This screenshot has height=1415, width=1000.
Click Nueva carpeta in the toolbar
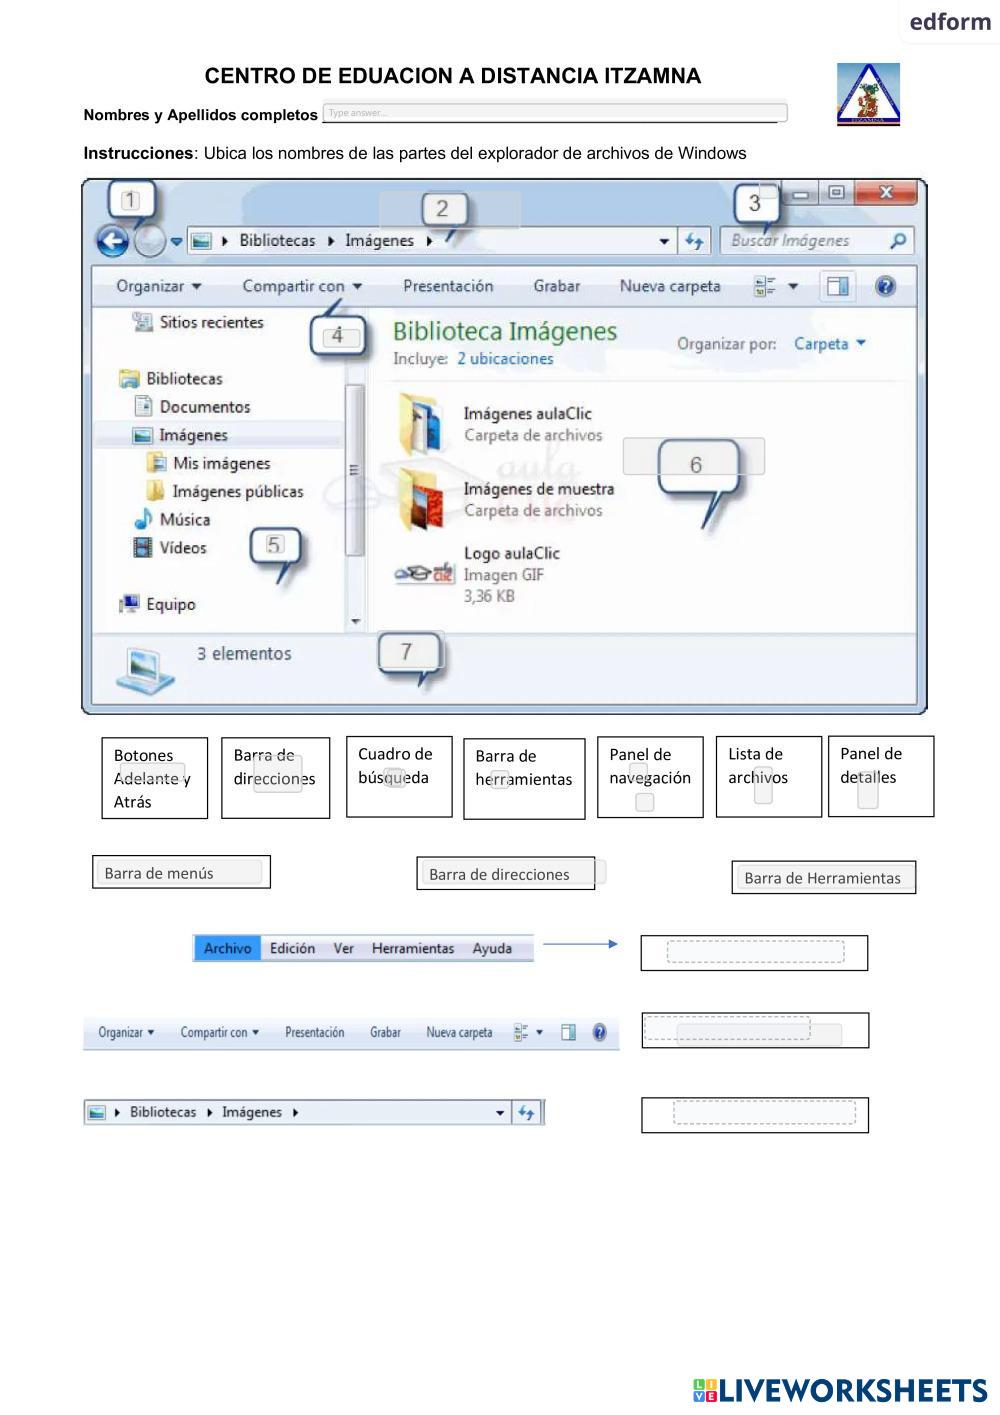point(669,287)
